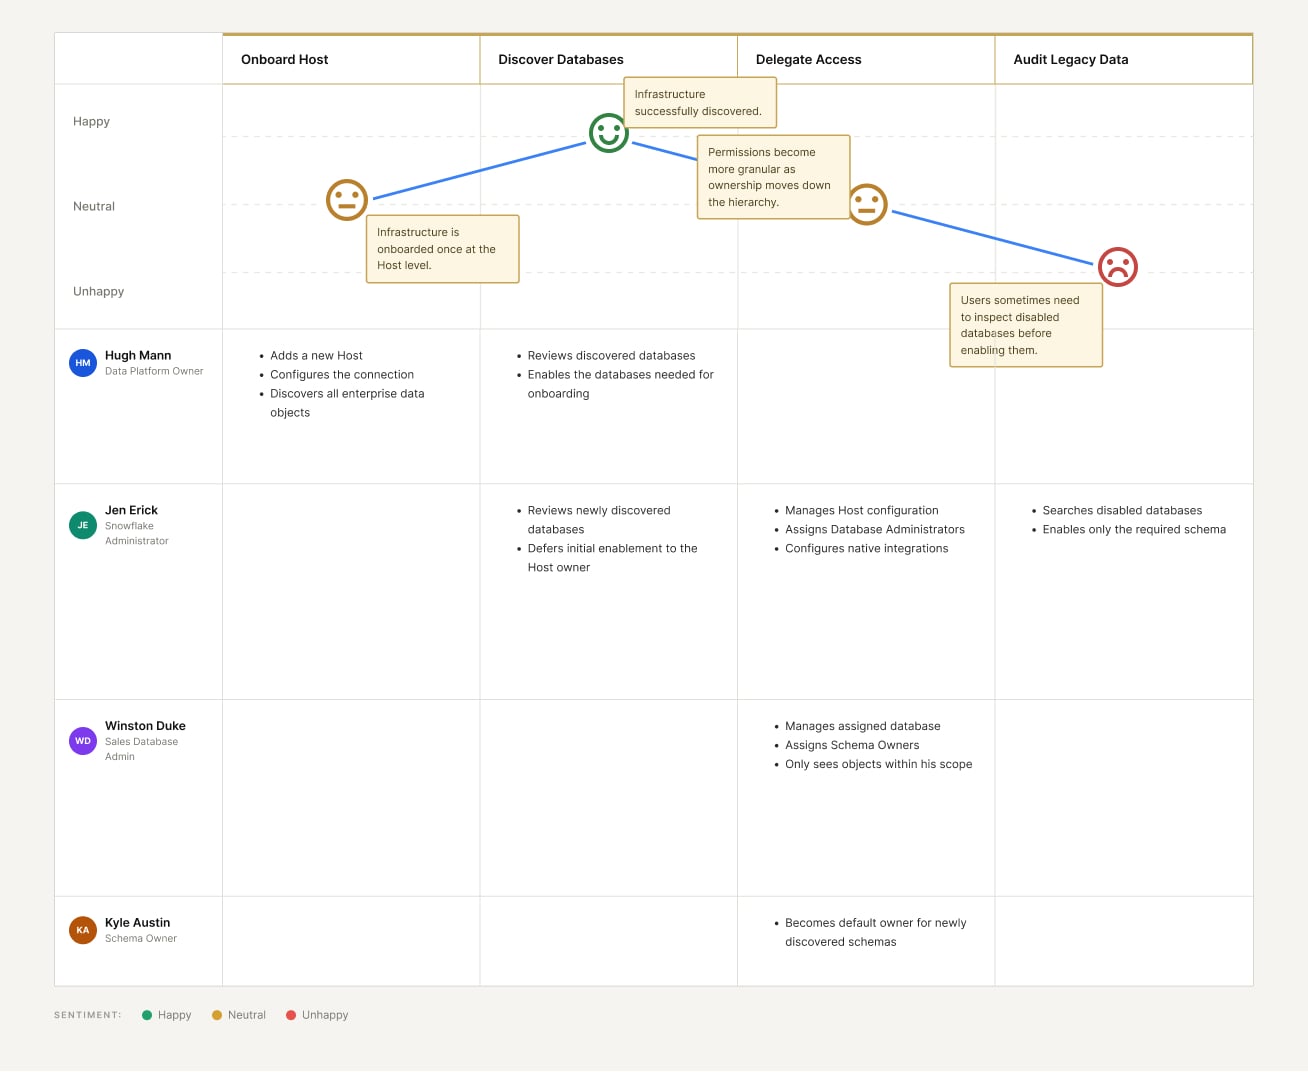Viewport: 1308px width, 1072px height.
Task: Select the Delegate Access column header
Action: coord(866,59)
